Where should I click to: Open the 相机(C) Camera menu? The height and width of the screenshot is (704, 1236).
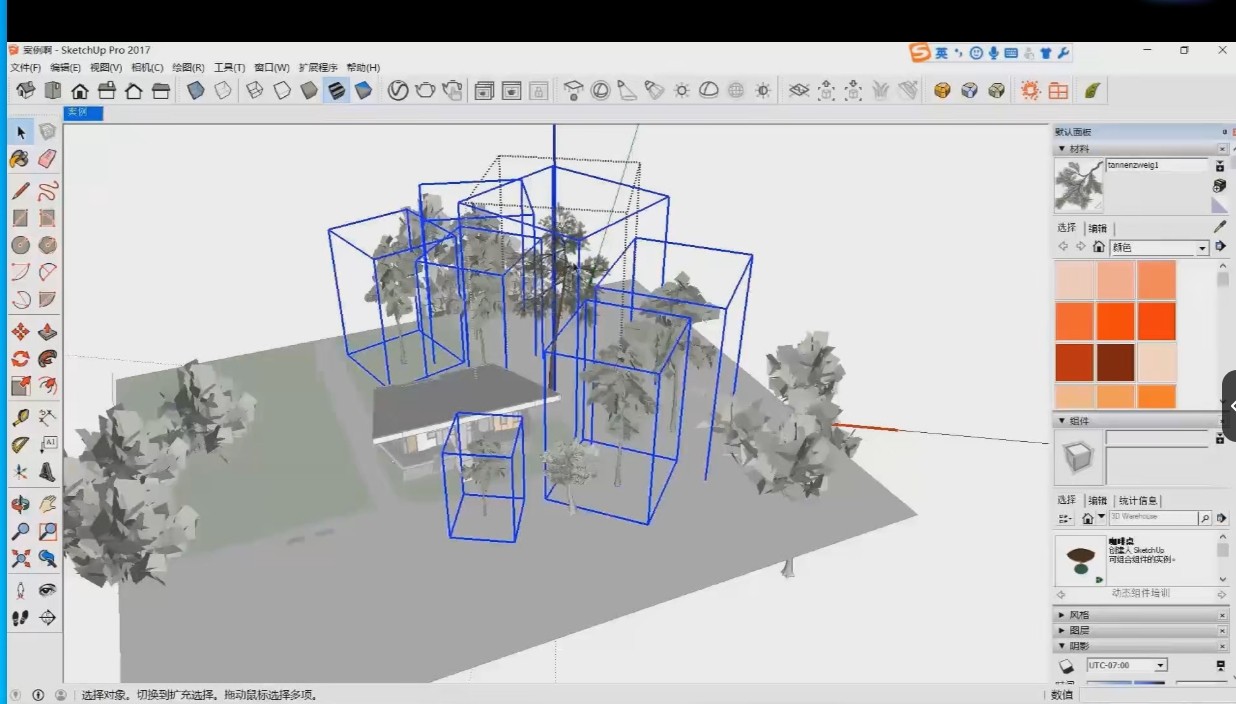coord(146,68)
